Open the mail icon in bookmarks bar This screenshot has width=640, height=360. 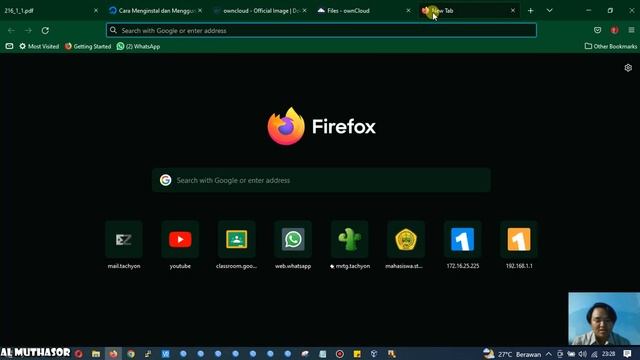pos(9,46)
